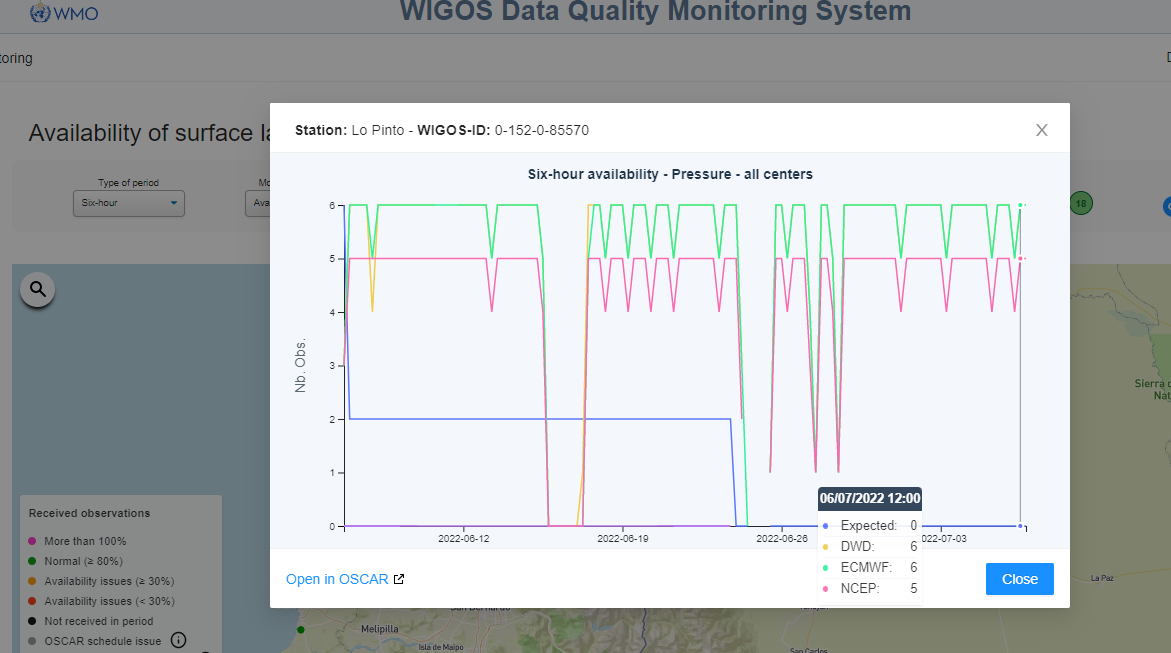
Task: Click the WMO logo in the header
Action: pyautogui.click(x=64, y=13)
